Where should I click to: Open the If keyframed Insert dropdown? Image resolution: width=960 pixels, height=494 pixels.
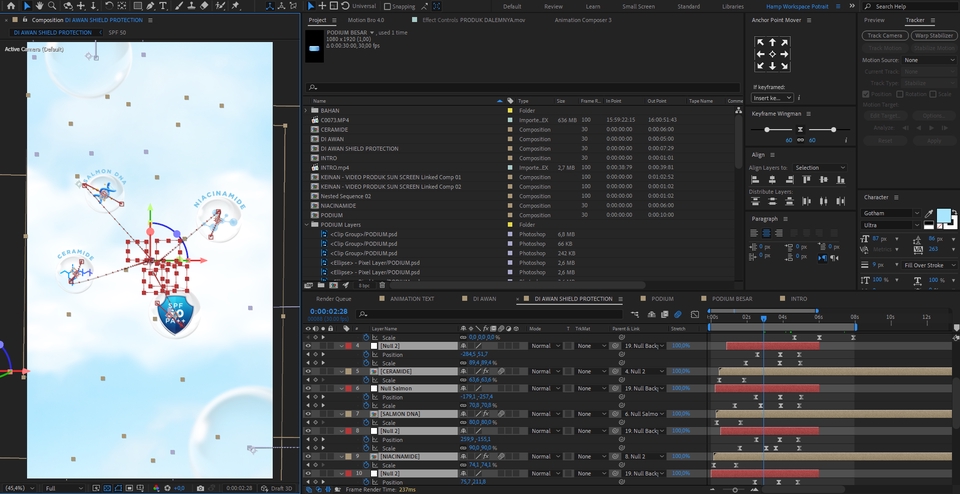pyautogui.click(x=773, y=98)
